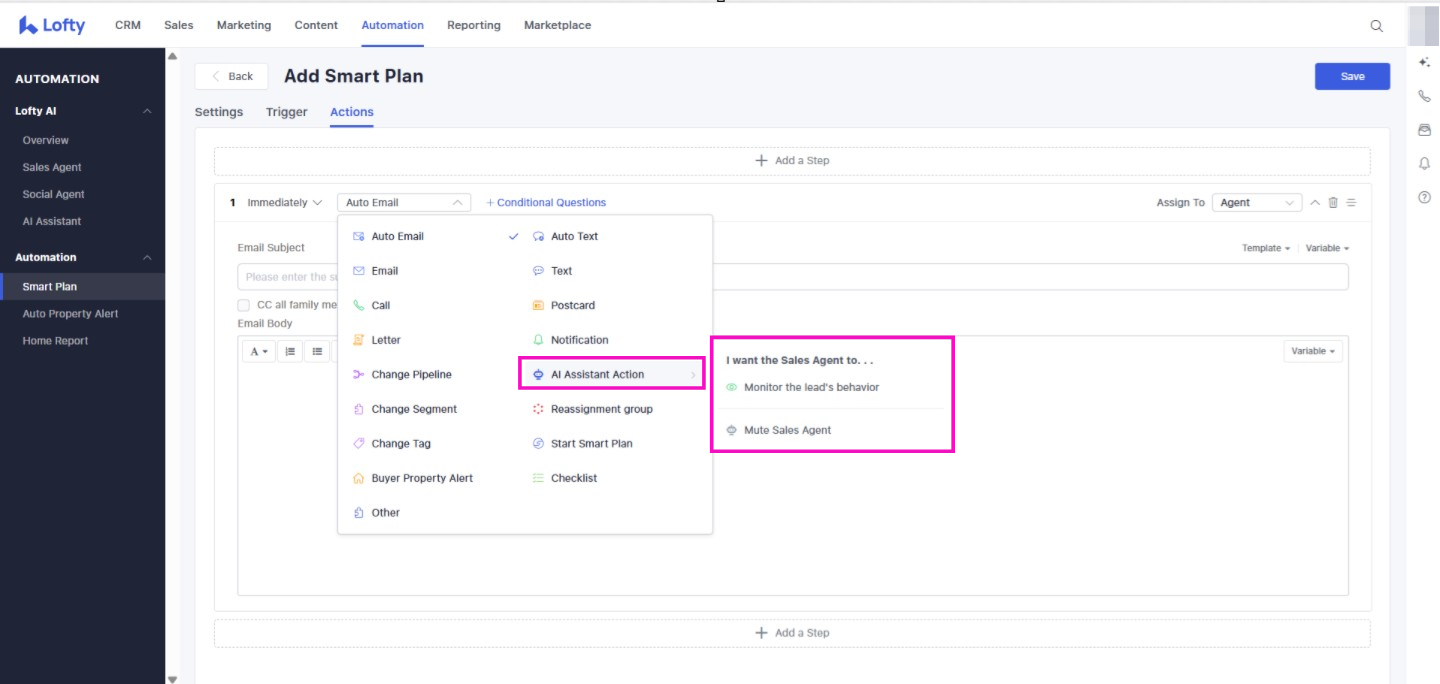Viewport: 1440px width, 684px height.
Task: Click the Save button
Action: click(1351, 77)
